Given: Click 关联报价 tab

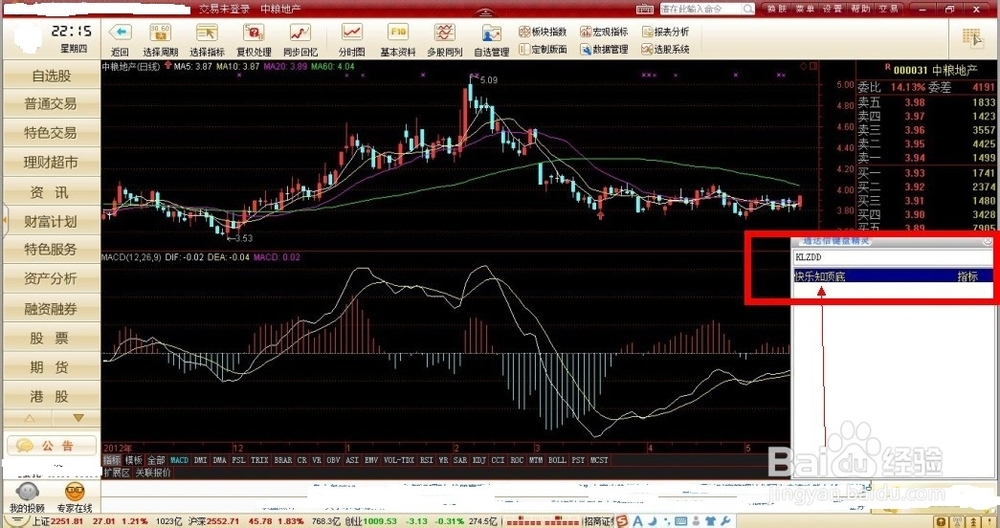Looking at the screenshot, I should (x=153, y=473).
